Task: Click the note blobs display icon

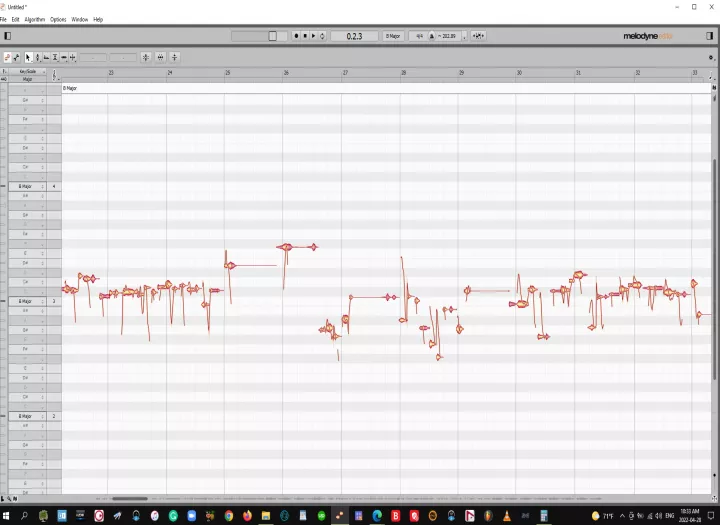Action: tap(7, 57)
